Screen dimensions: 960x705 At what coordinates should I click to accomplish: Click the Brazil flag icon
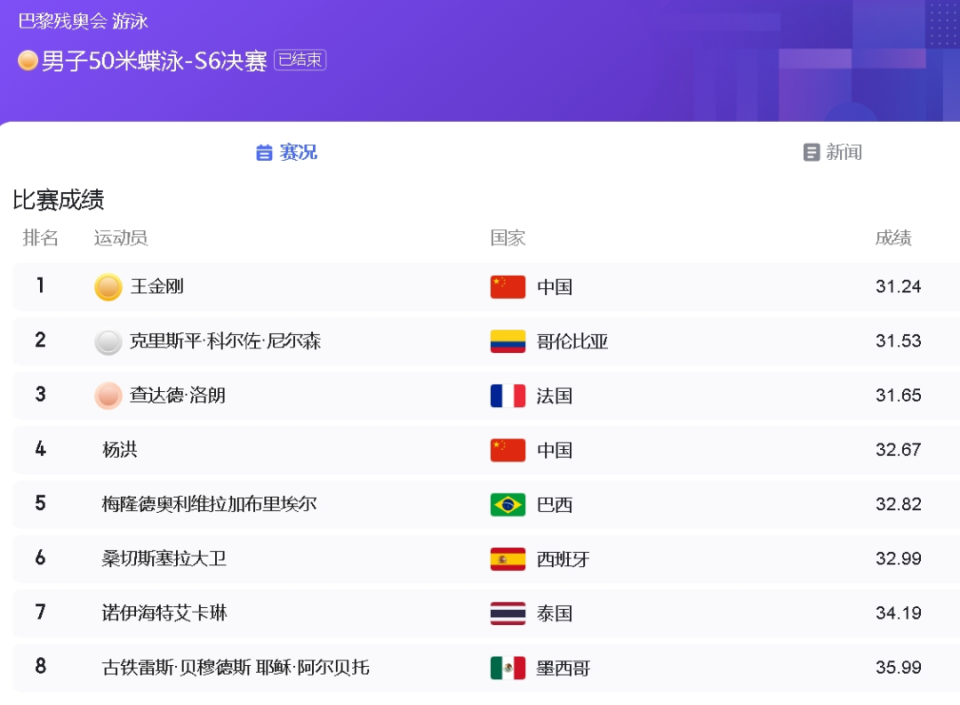[x=505, y=504]
